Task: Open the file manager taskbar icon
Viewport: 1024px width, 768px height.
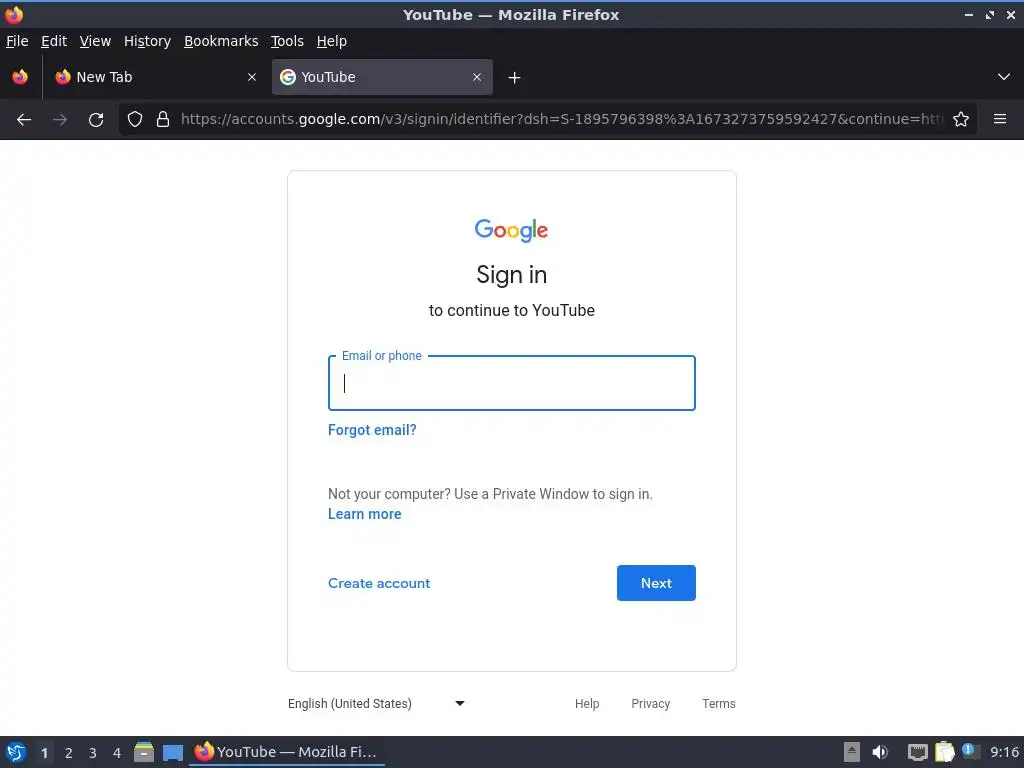Action: point(144,752)
